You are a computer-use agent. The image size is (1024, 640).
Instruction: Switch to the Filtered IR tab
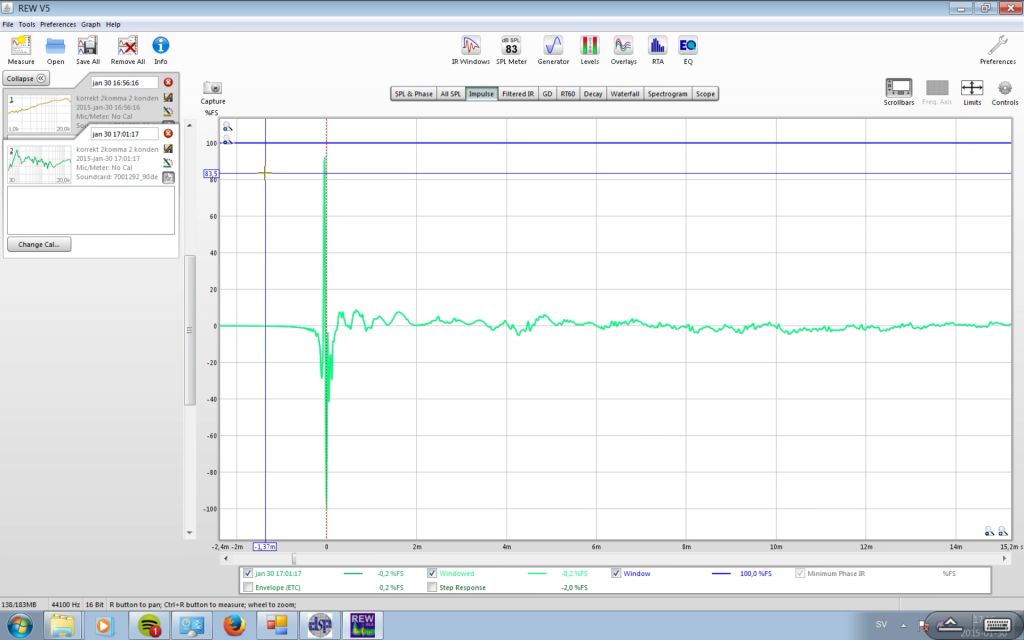518,94
